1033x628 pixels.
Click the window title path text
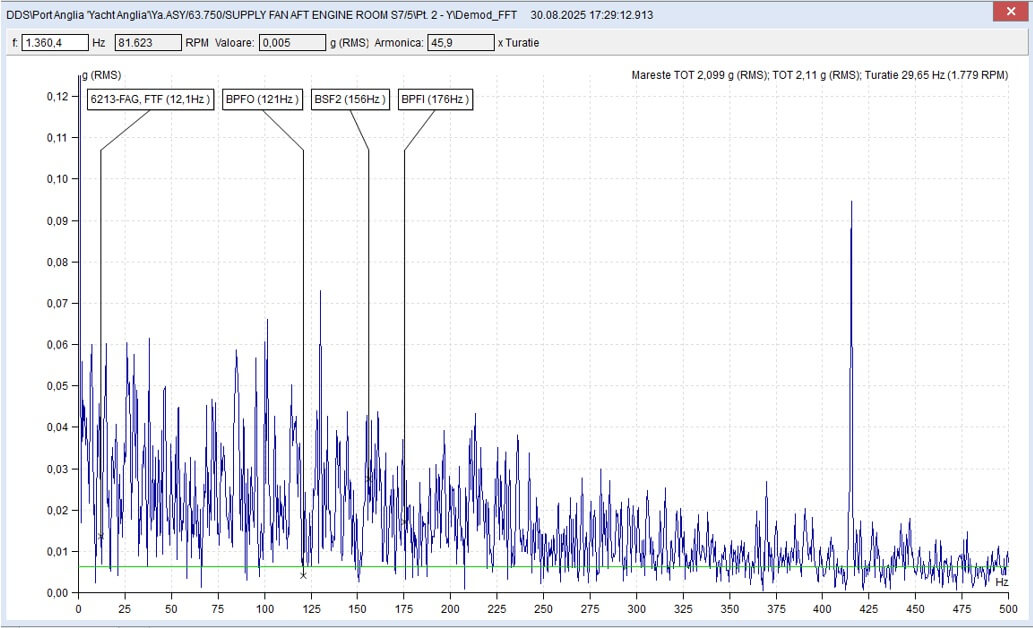click(x=261, y=14)
